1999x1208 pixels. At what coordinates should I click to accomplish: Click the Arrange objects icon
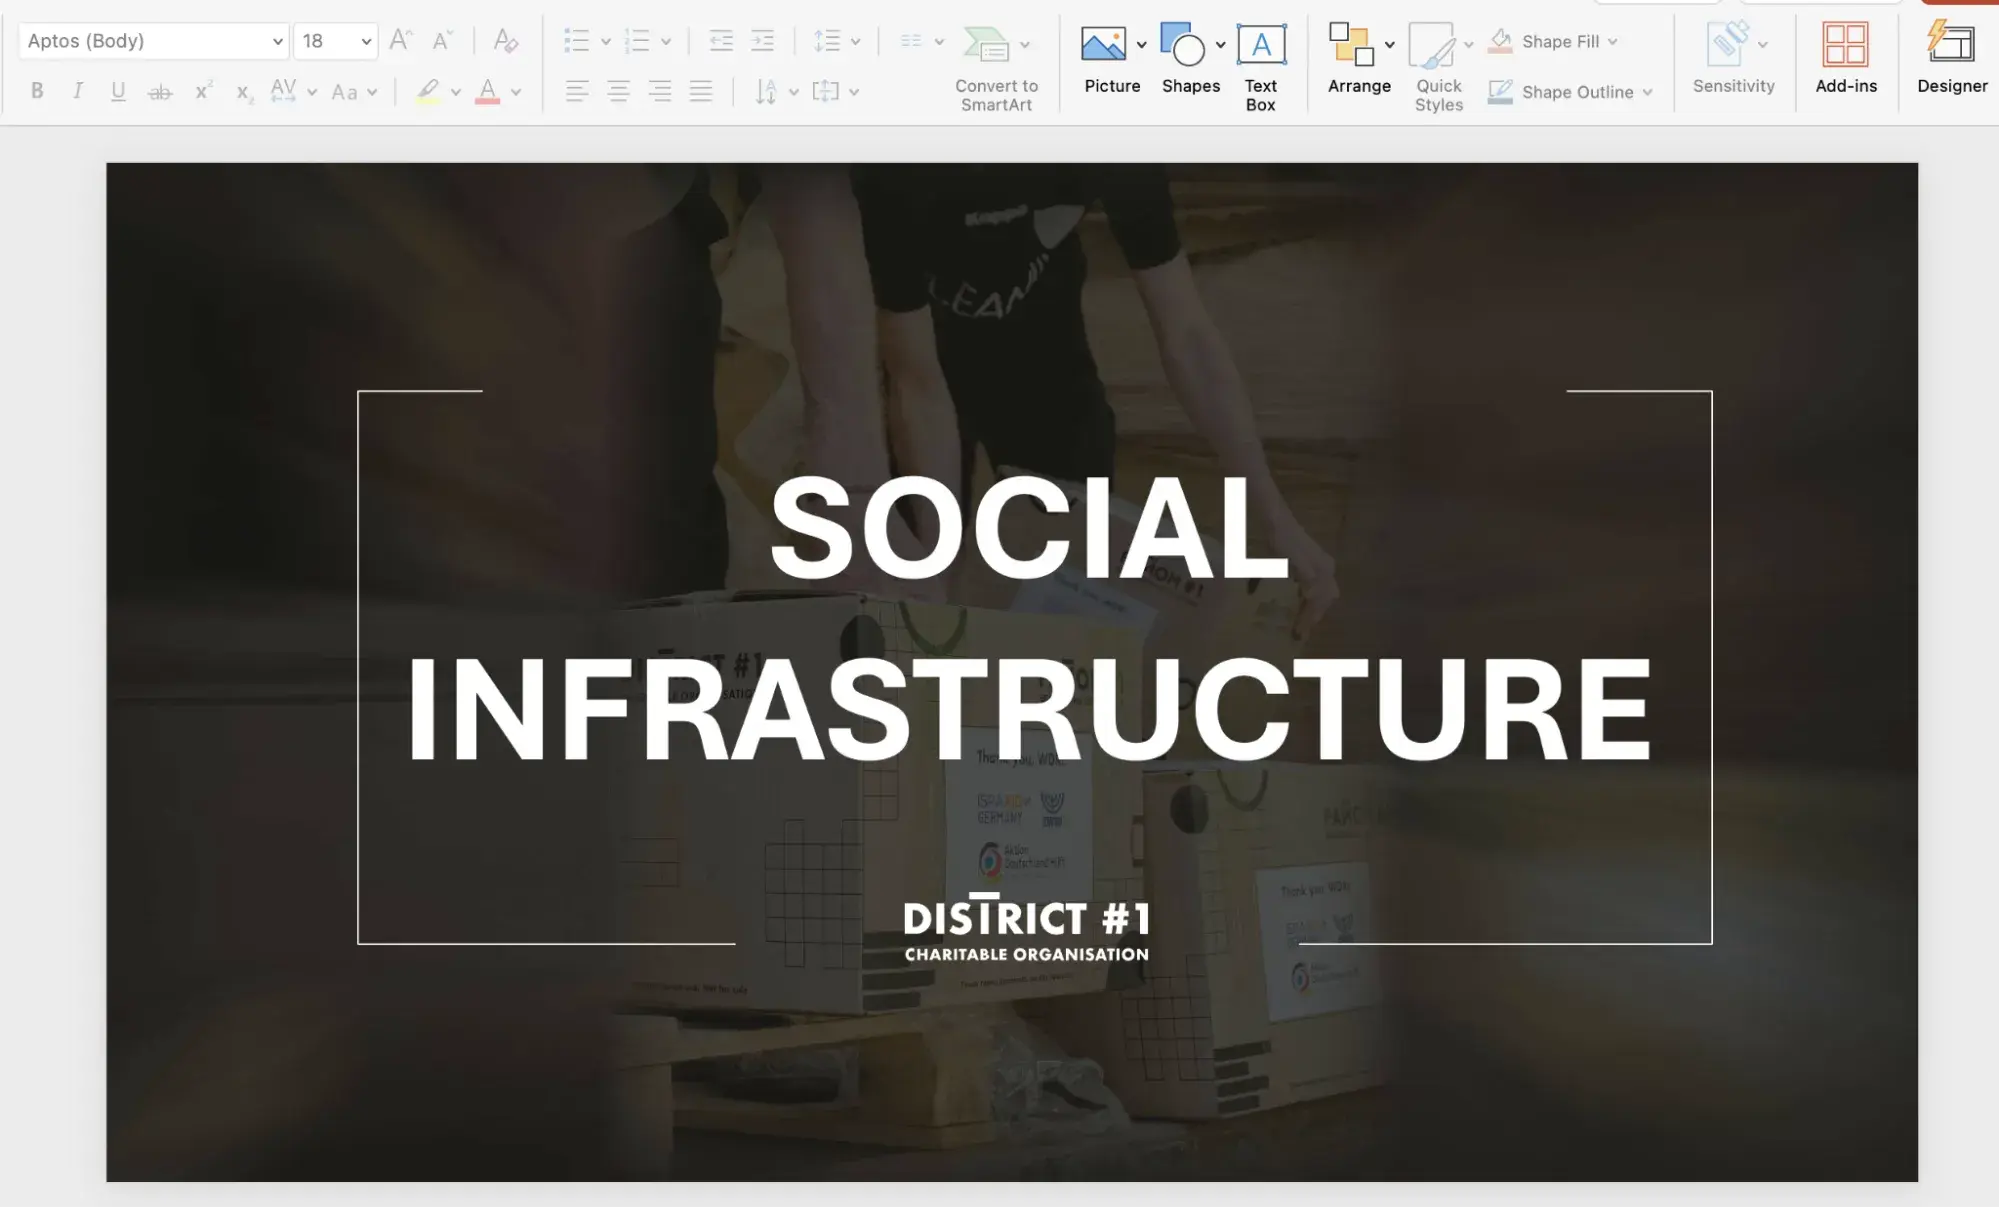1351,46
